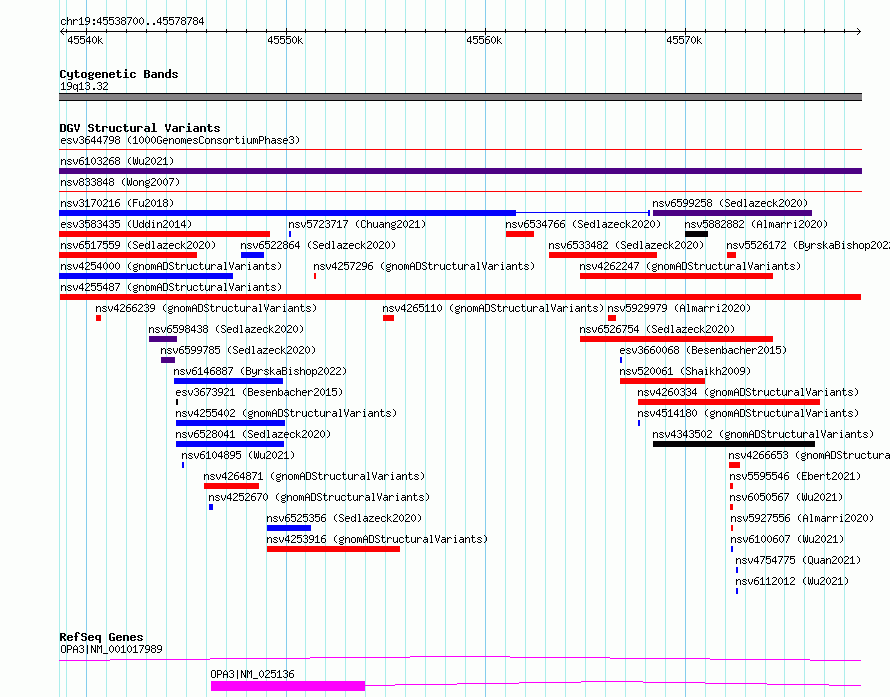
Task: Click the esv3673921 (Besenbacher2015) label
Action: (259, 392)
